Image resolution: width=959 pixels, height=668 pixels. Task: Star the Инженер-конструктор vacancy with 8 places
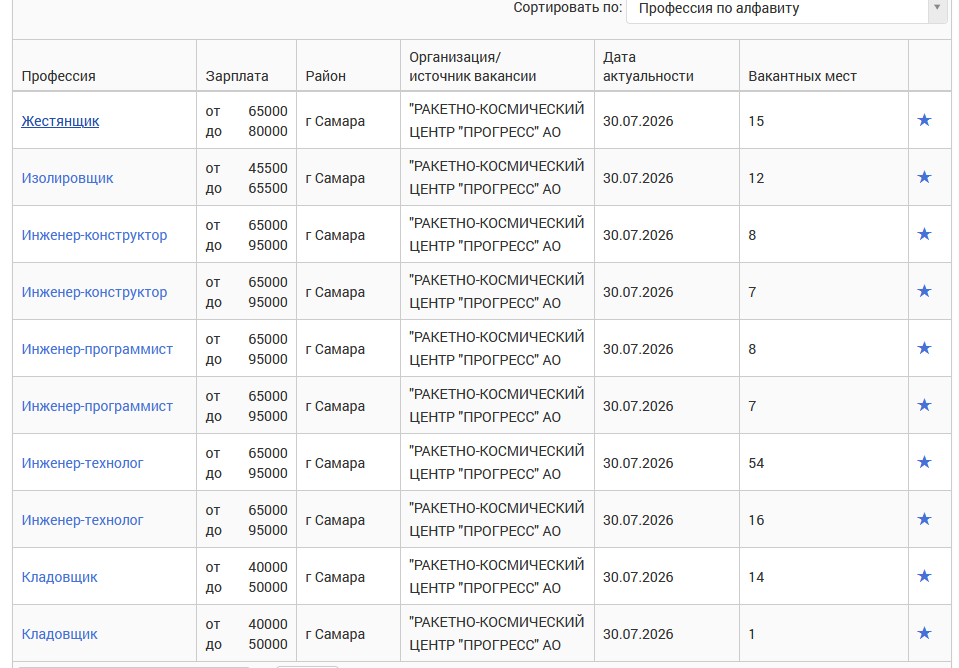(924, 234)
